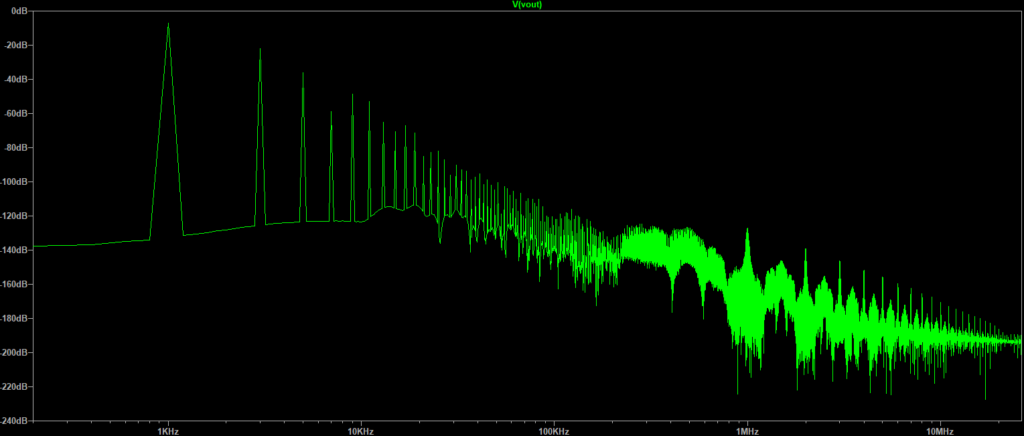The height and width of the screenshot is (436, 1024).
Task: Click the -20dB vertical axis label
Action: point(15,45)
